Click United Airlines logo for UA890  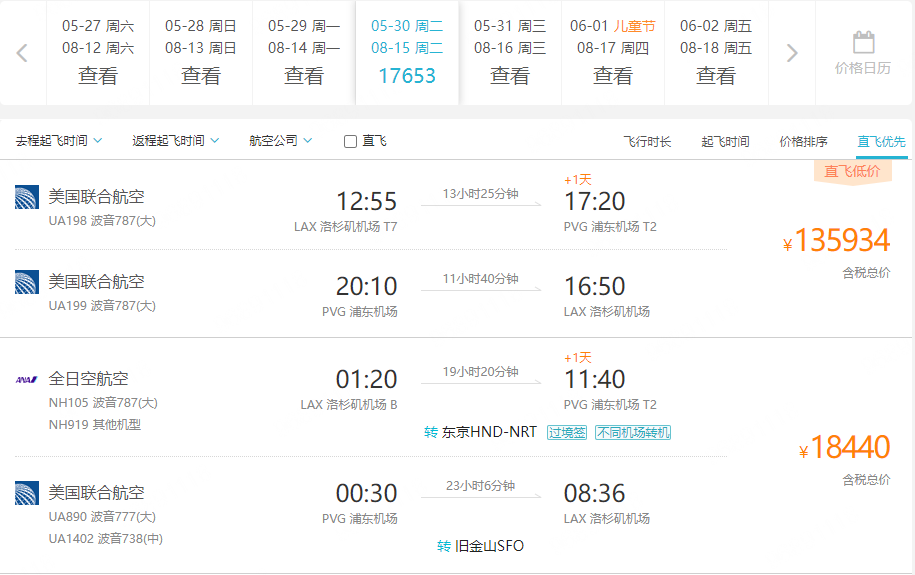click(27, 493)
